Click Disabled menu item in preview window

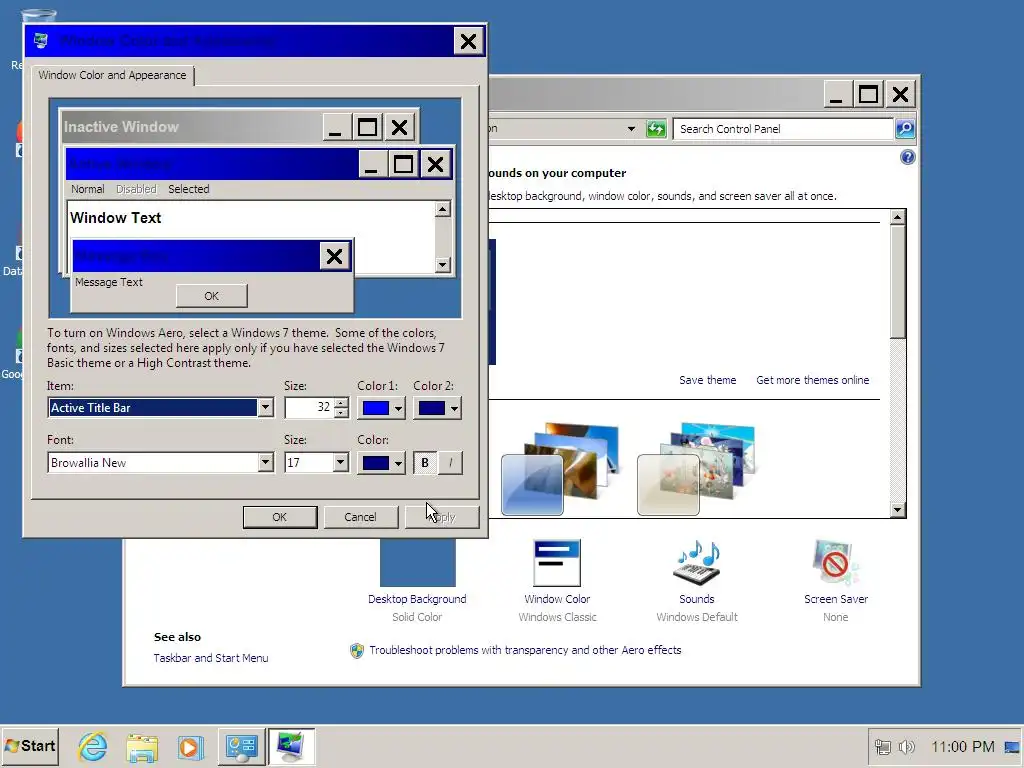136,189
